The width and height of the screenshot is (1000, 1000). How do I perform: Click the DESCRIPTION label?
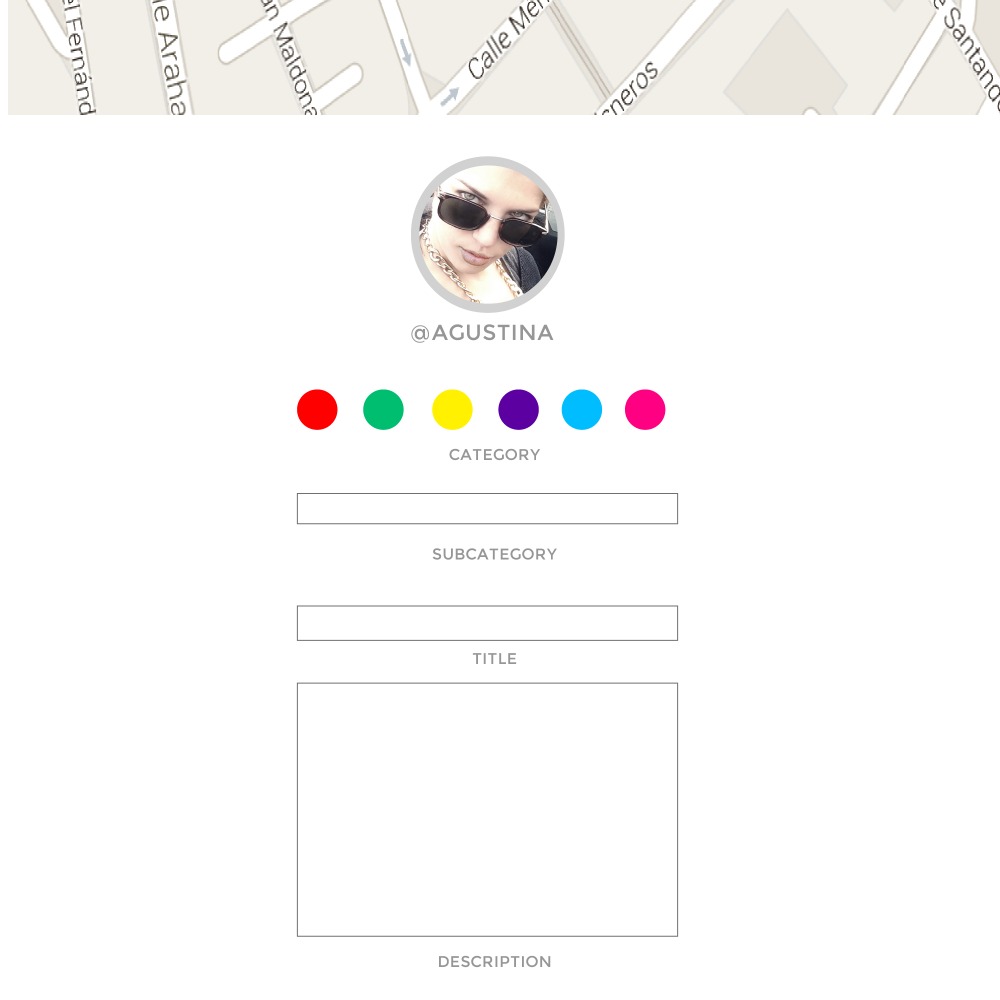pos(494,962)
